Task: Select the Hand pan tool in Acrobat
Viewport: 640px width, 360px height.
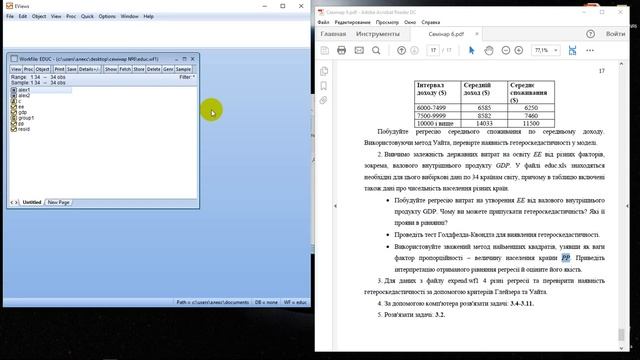Action: (489, 50)
